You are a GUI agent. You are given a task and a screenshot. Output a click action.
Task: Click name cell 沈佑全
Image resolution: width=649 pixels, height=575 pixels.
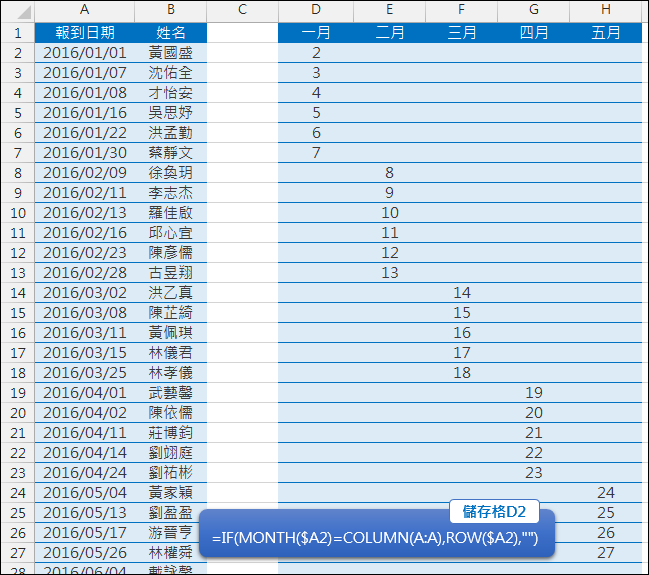171,73
